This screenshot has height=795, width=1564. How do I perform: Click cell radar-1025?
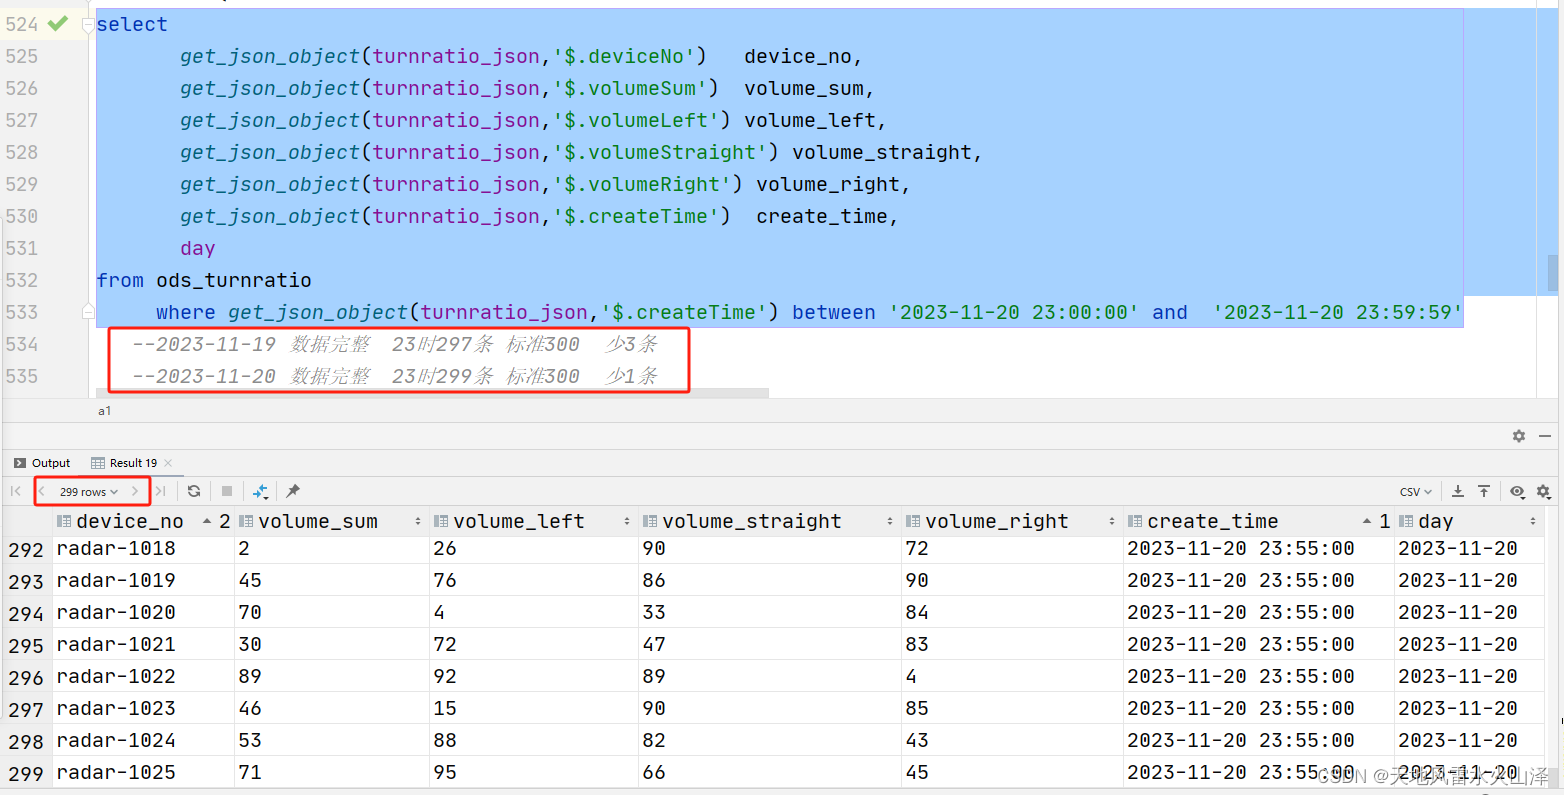click(x=143, y=772)
